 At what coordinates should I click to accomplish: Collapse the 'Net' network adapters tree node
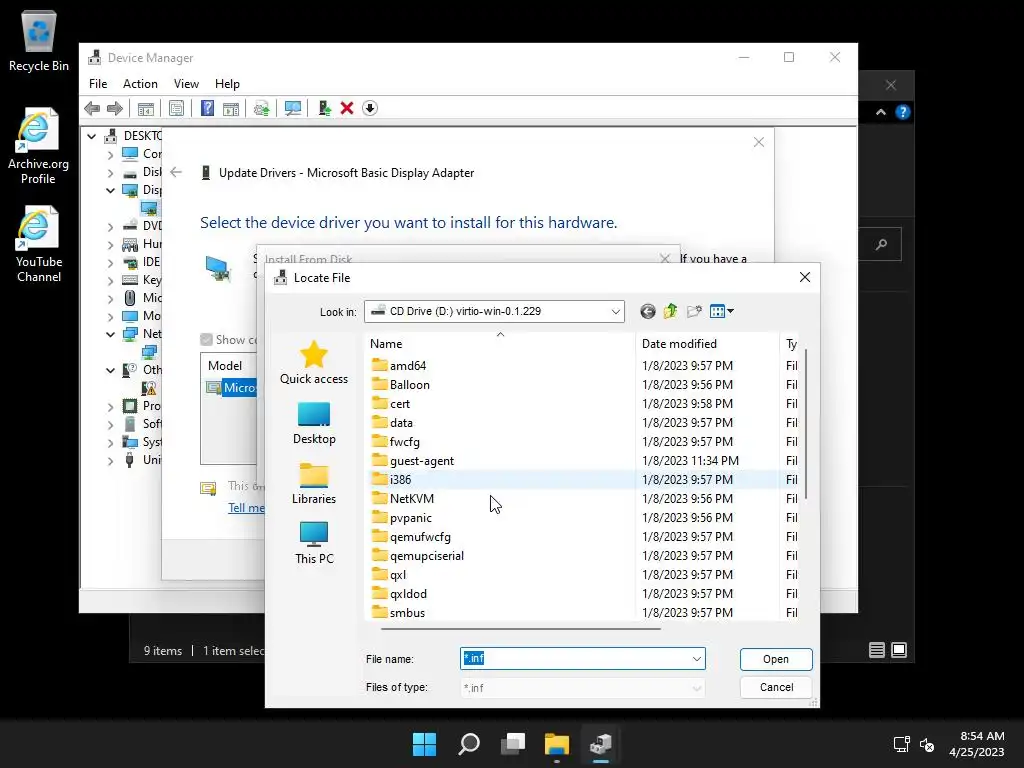pyautogui.click(x=110, y=334)
